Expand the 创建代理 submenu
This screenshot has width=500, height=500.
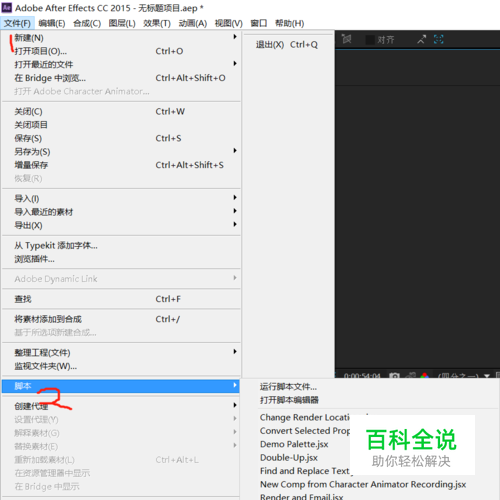pos(121,406)
